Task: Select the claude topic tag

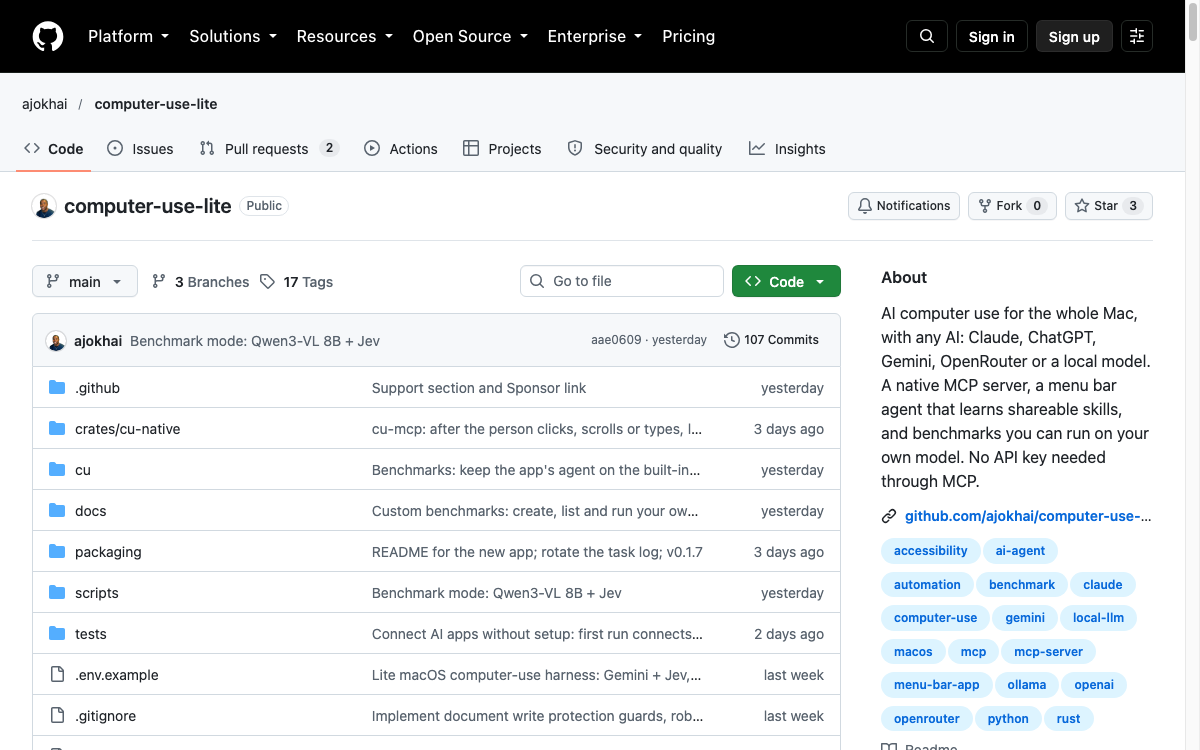Action: click(x=1103, y=585)
